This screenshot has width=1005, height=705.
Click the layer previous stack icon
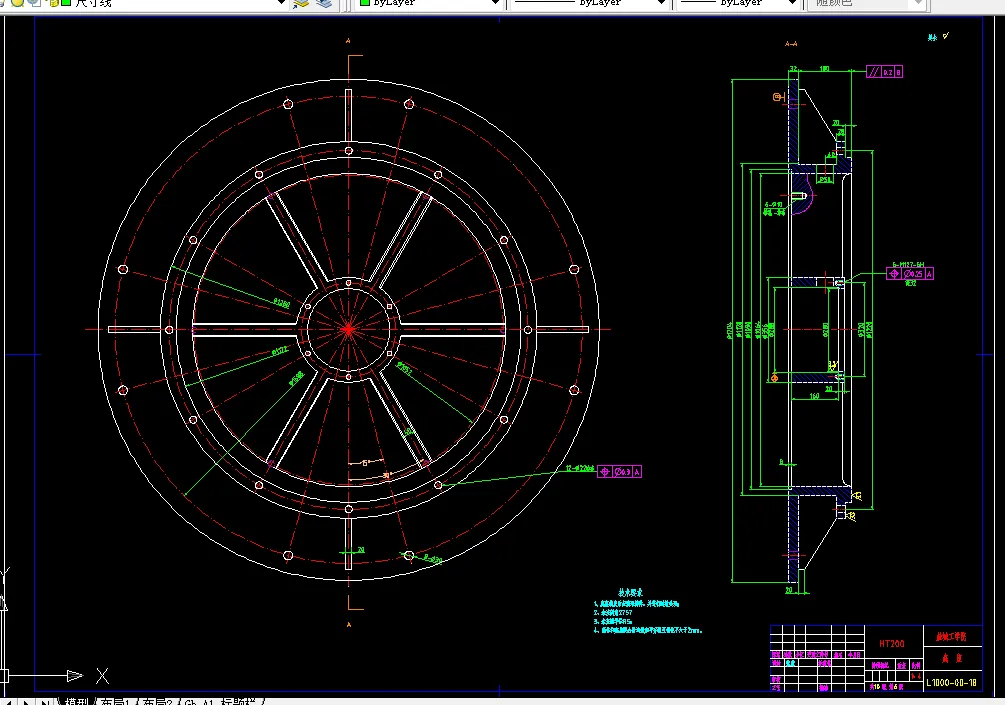pyautogui.click(x=324, y=3)
